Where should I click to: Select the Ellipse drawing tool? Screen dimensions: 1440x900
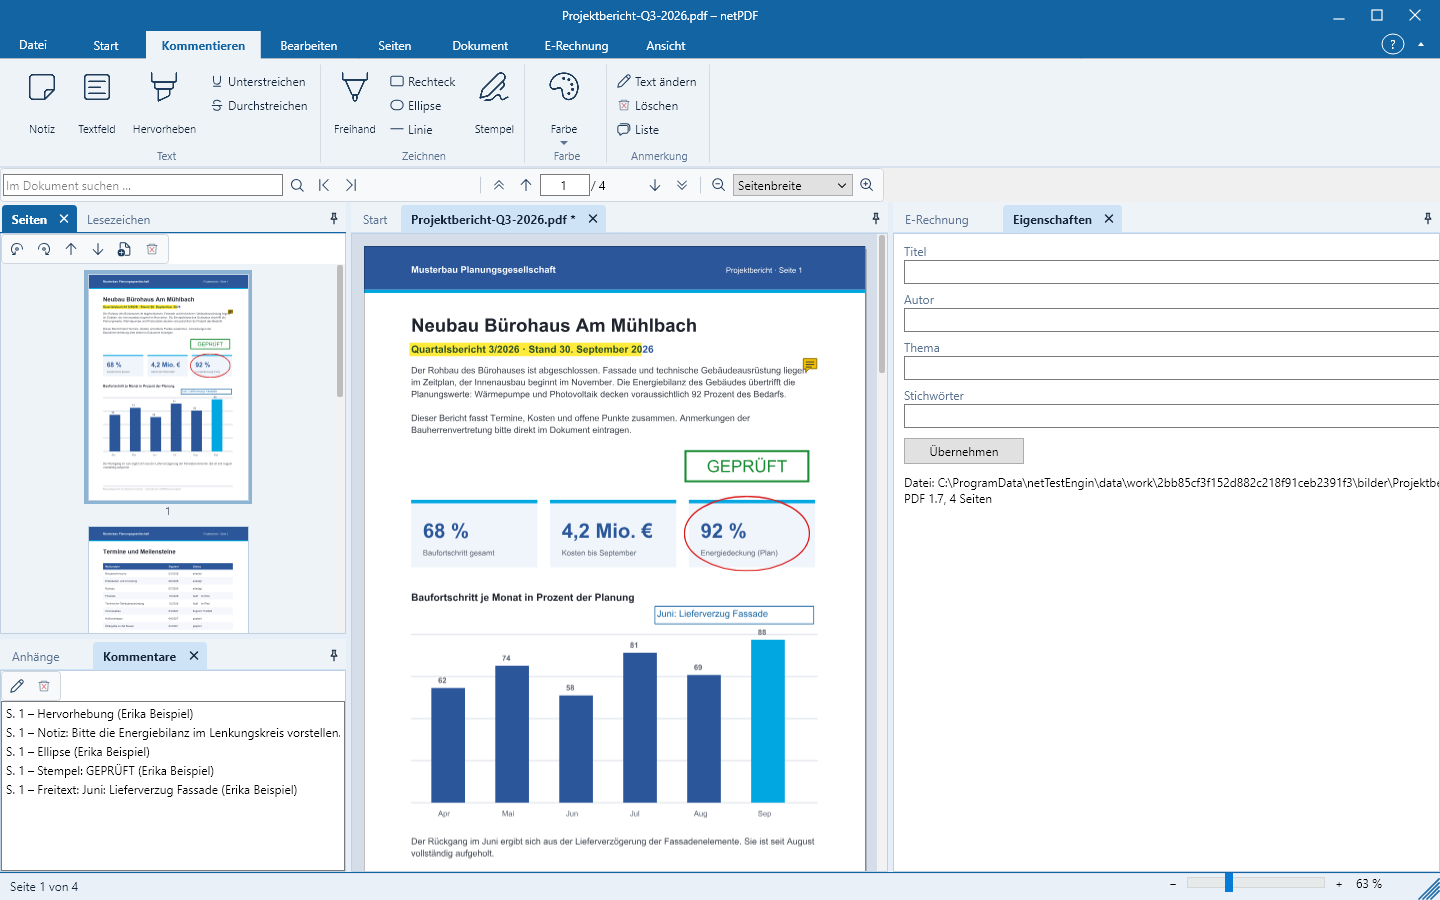(416, 106)
